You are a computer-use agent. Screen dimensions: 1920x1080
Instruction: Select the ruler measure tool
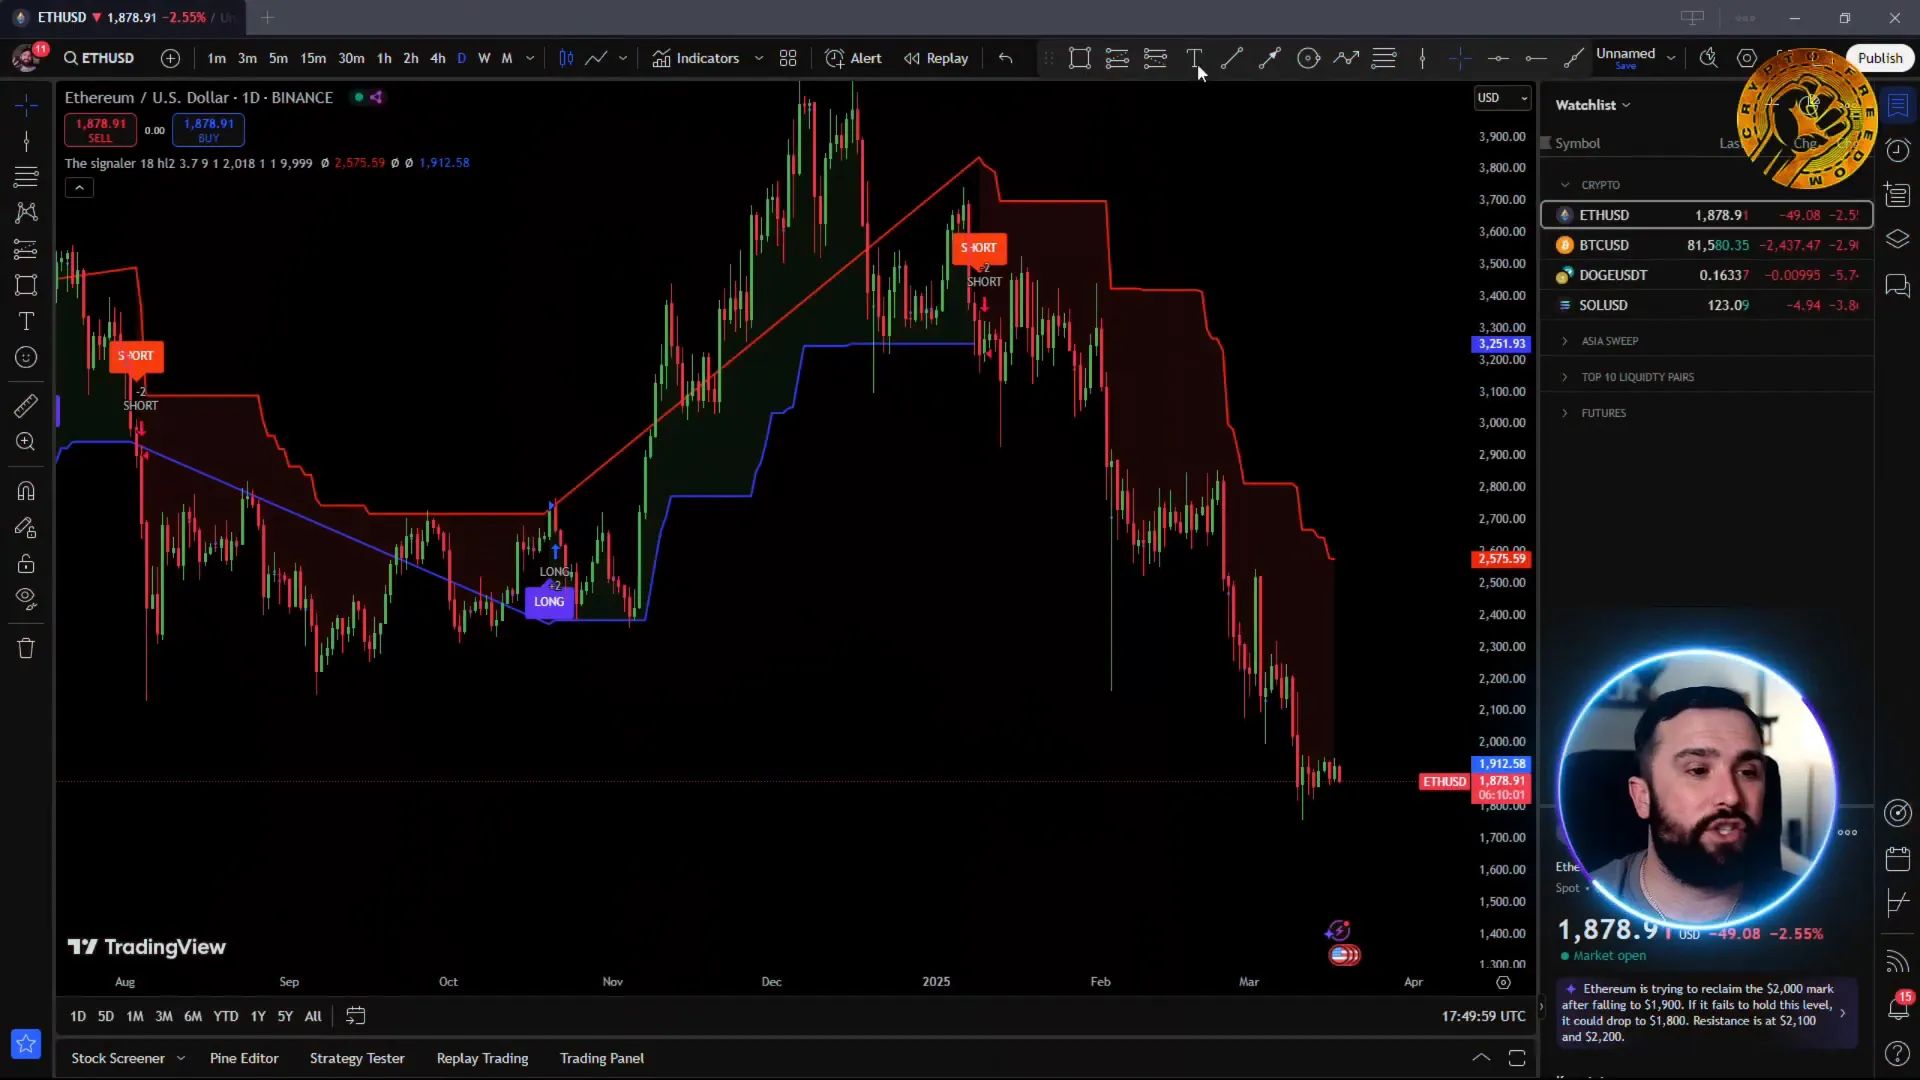pyautogui.click(x=26, y=406)
